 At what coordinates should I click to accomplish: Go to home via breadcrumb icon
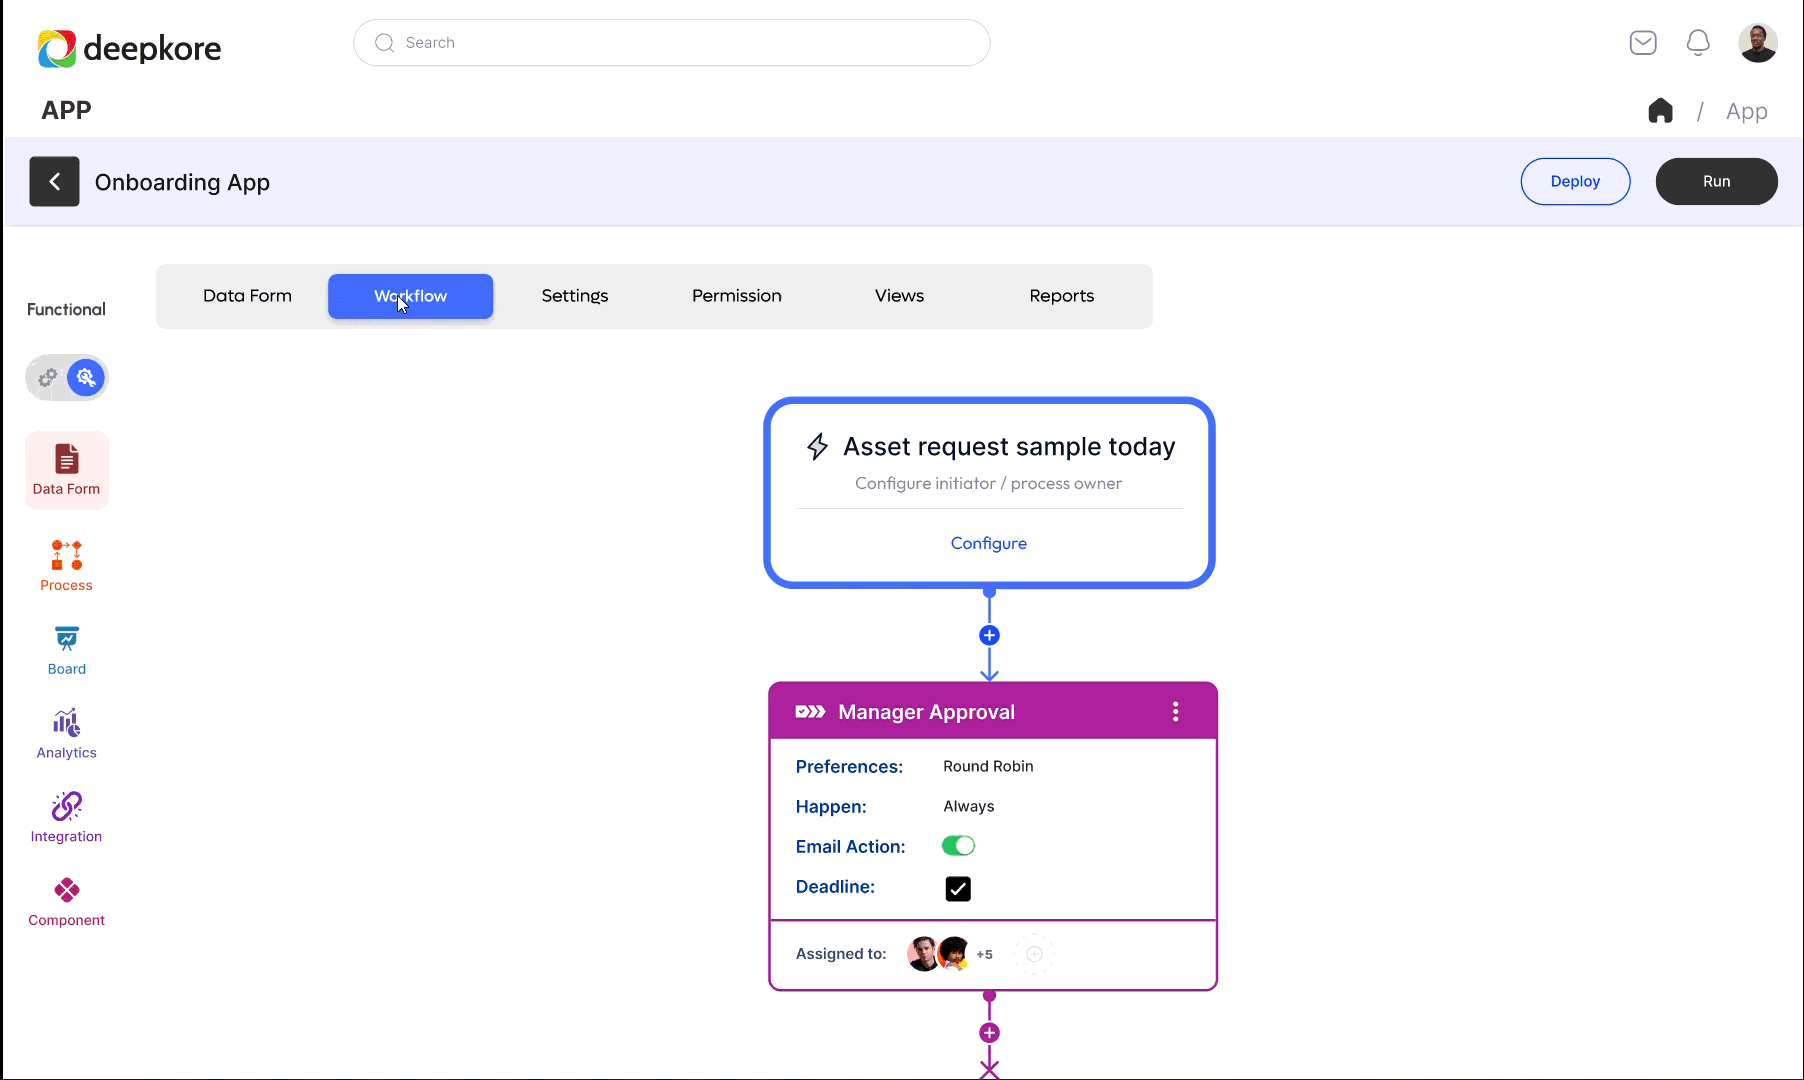click(1660, 111)
